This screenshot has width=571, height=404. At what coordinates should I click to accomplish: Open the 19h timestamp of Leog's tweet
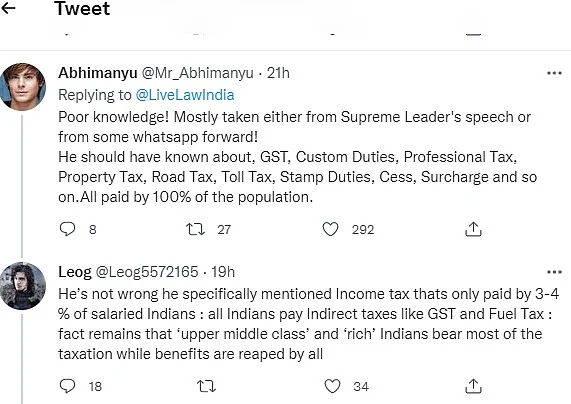coord(223,272)
